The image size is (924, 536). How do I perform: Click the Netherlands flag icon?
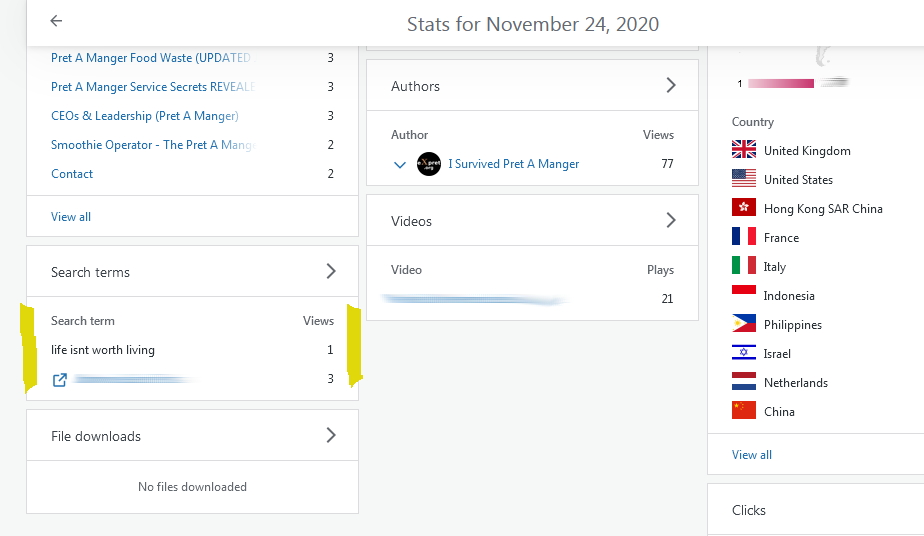744,382
